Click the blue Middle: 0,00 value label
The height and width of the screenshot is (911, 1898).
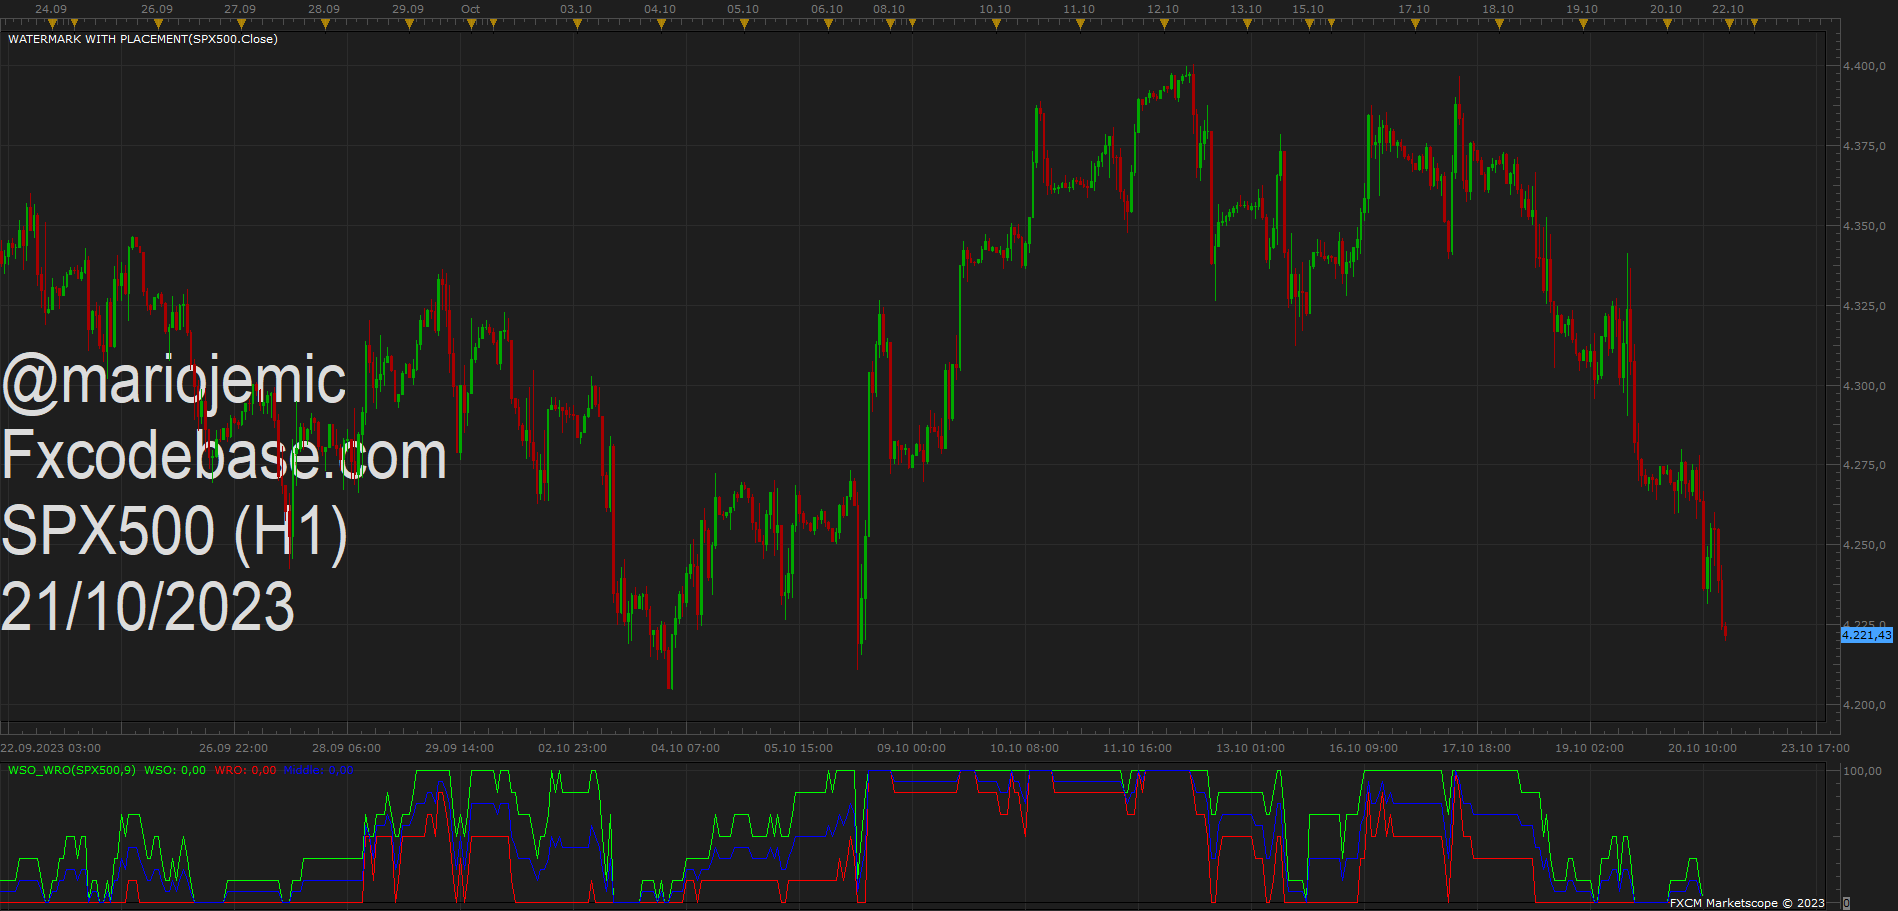click(318, 770)
